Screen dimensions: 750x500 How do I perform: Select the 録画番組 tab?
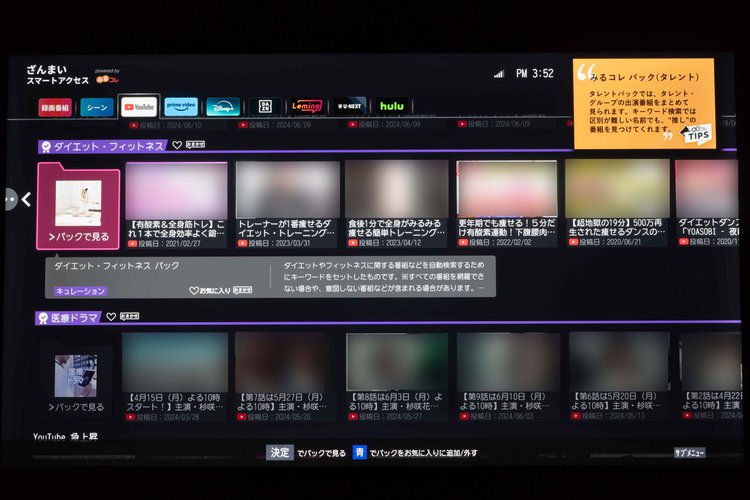click(x=55, y=108)
